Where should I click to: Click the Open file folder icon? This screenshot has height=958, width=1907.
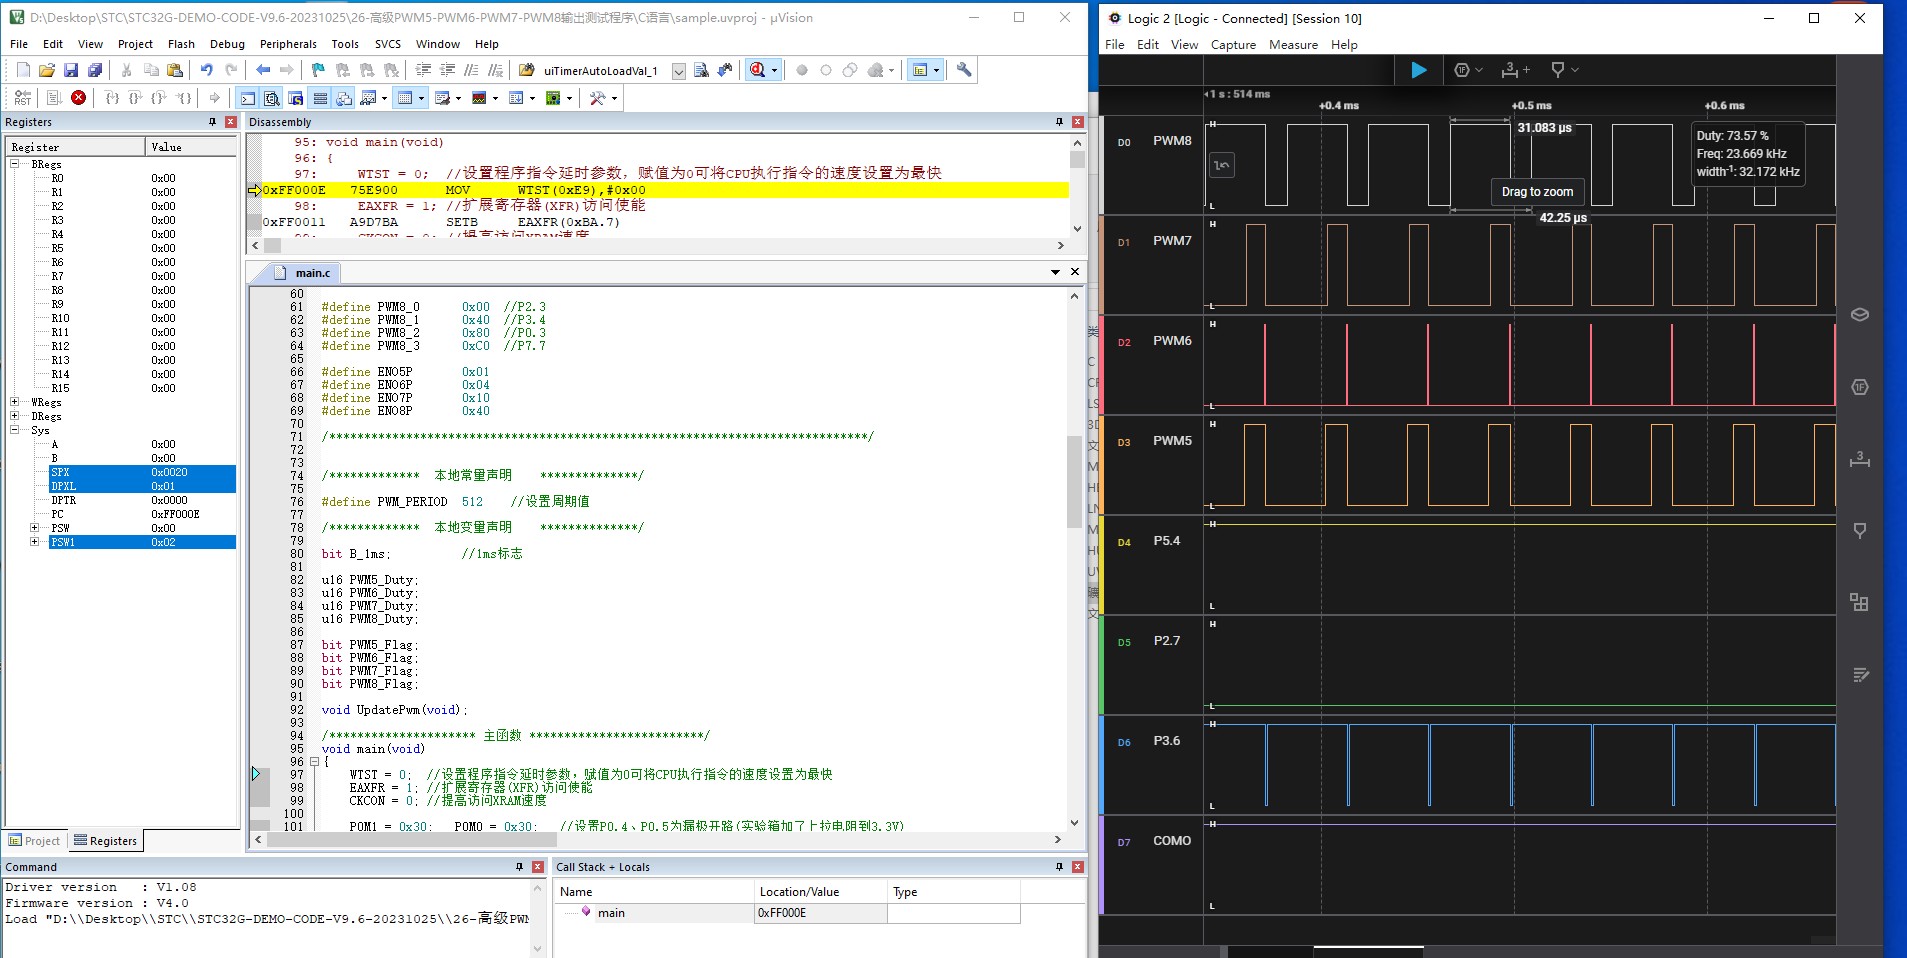[47, 70]
